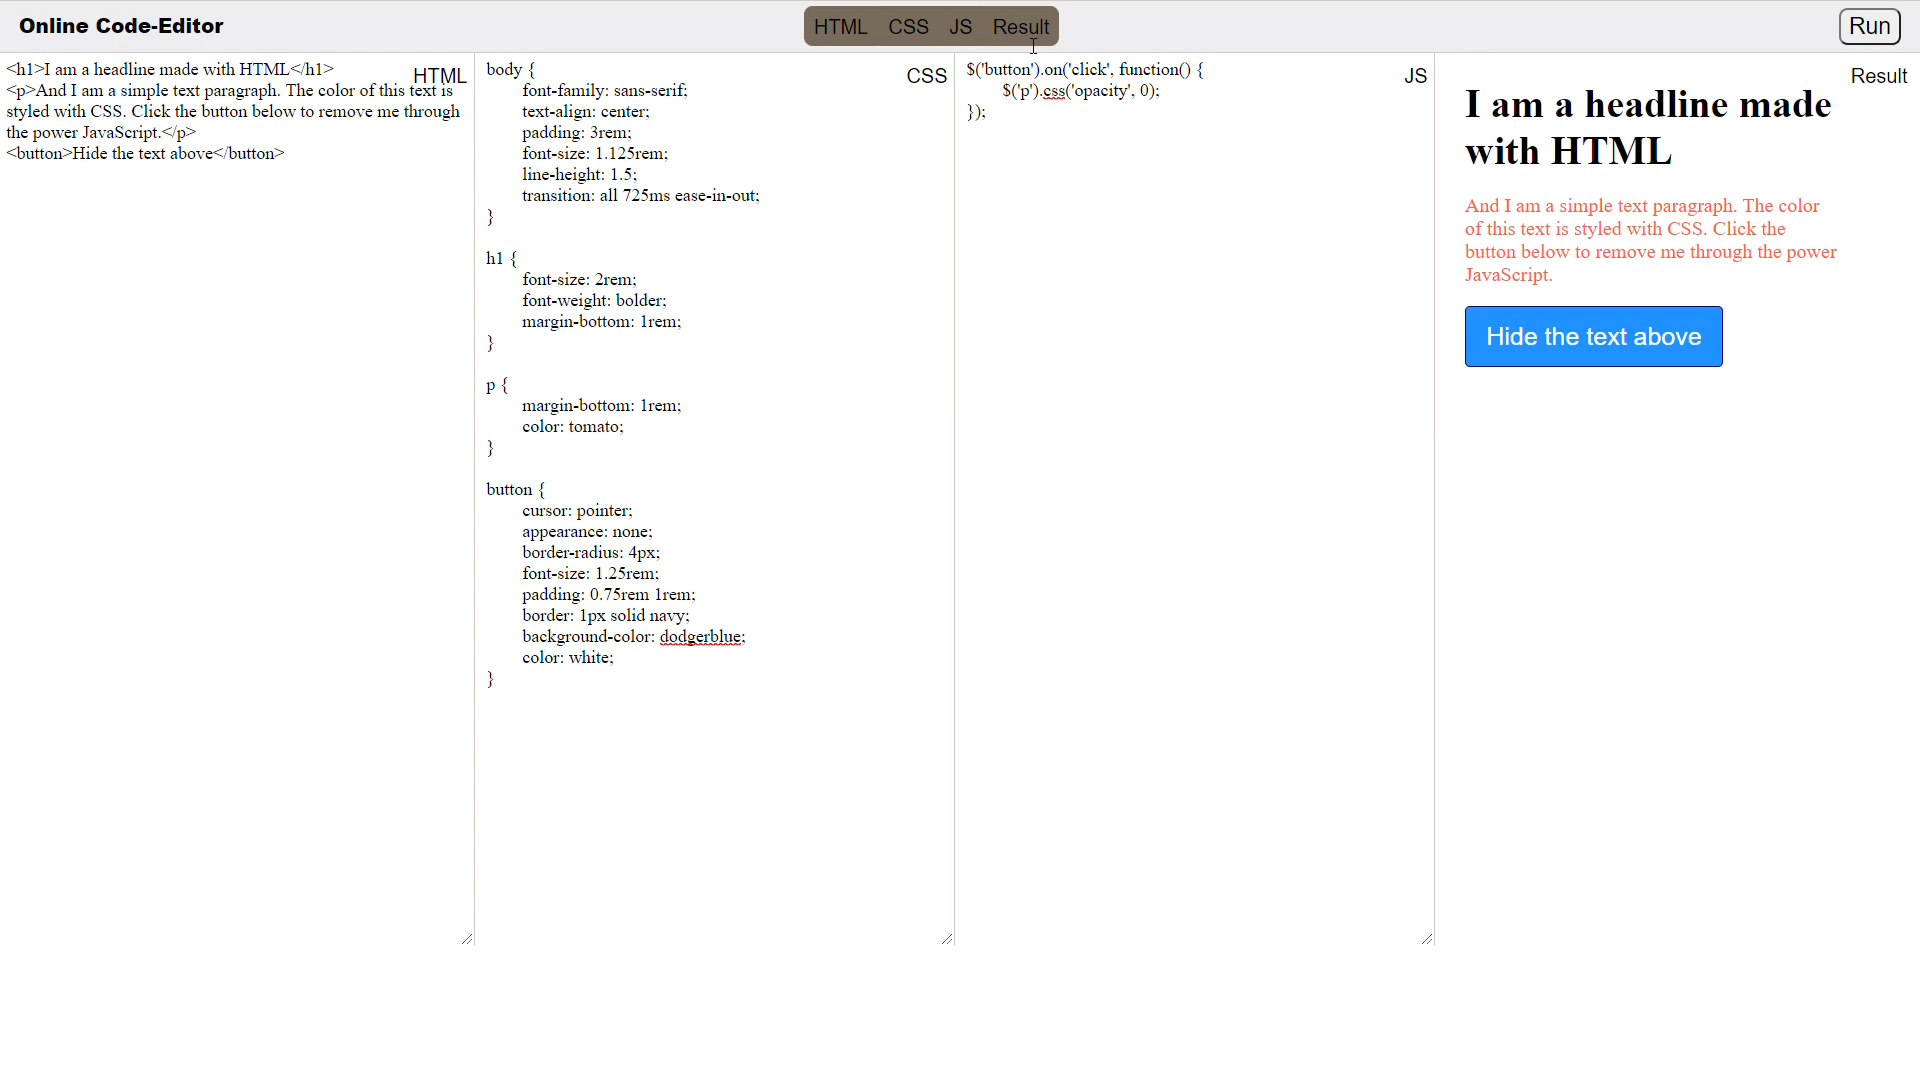Screen dimensions: 1920x1080
Task: Click the HTML textarea resize handle
Action: pos(465,939)
